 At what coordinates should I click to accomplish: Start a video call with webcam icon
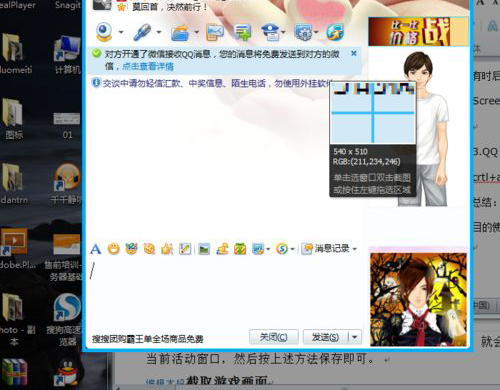(x=104, y=32)
